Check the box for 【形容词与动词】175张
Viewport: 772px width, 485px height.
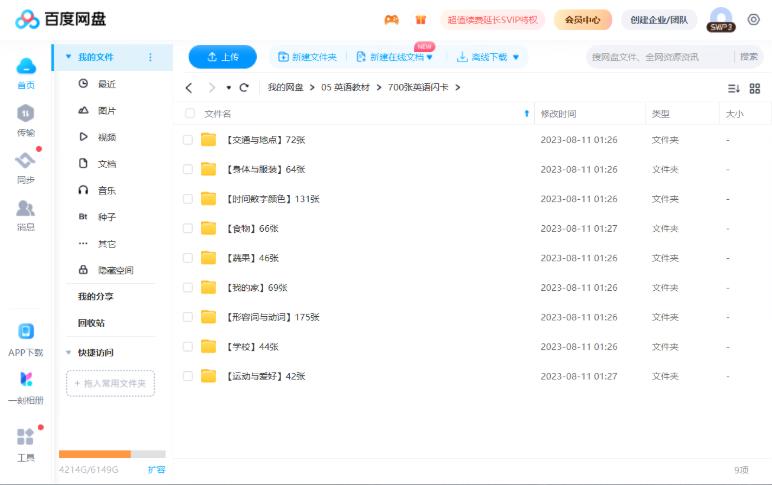pyautogui.click(x=188, y=317)
